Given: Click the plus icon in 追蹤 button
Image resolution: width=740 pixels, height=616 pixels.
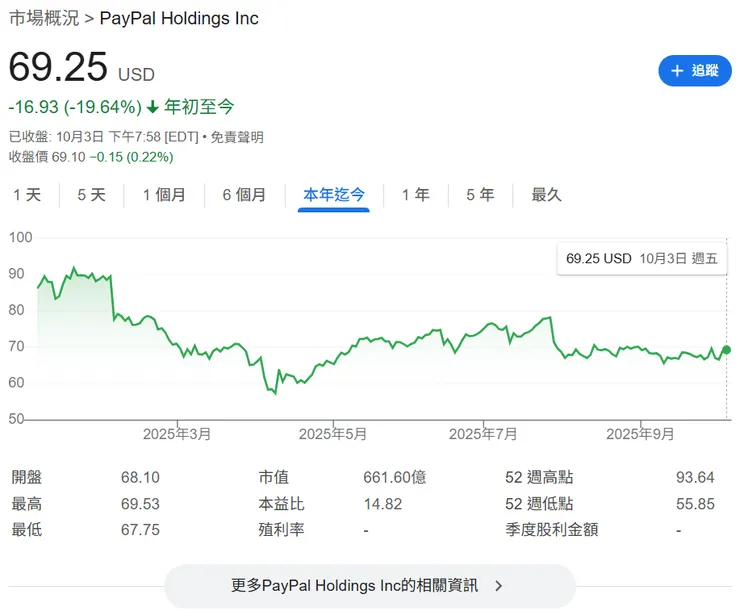Looking at the screenshot, I should point(677,71).
